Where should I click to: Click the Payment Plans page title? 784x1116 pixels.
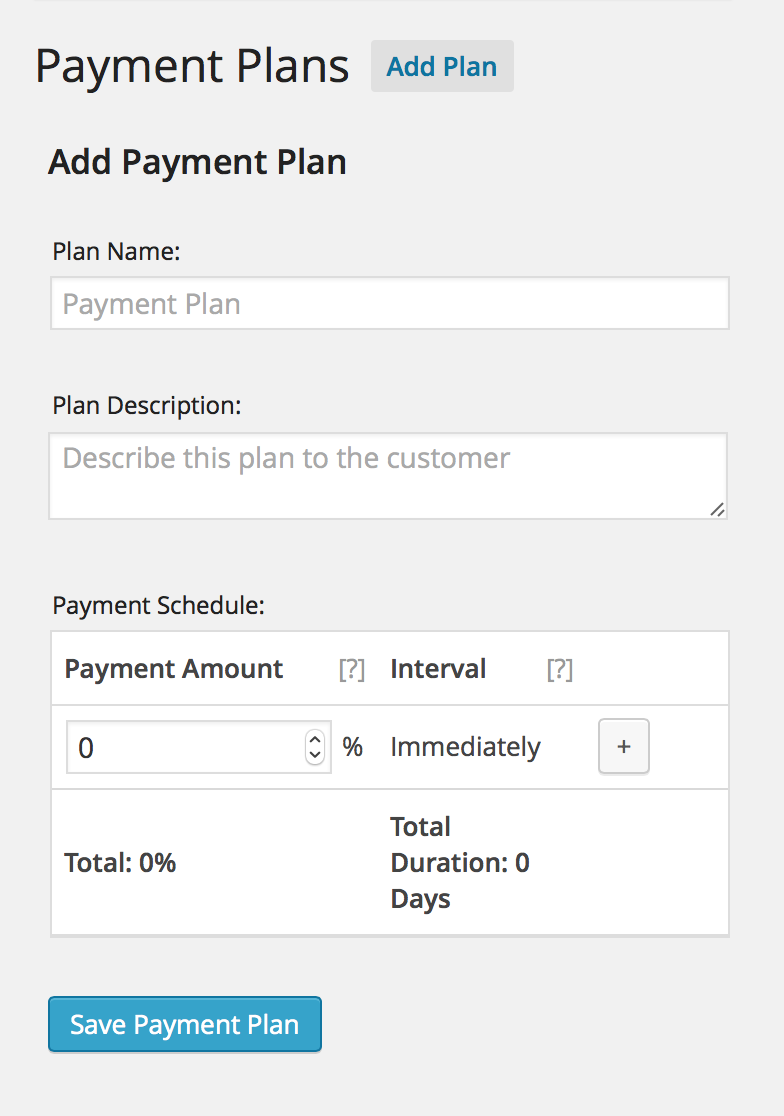(192, 65)
